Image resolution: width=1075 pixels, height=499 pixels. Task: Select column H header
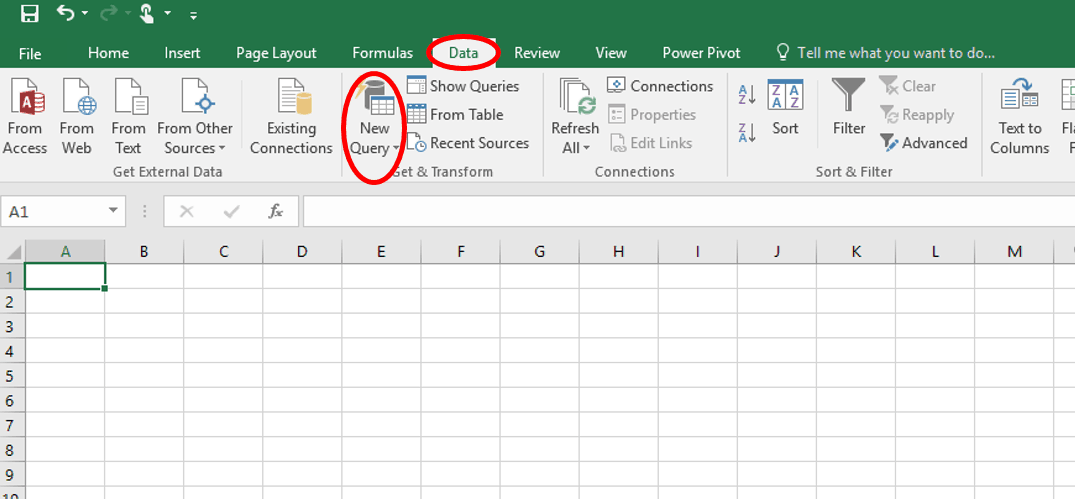tap(618, 252)
